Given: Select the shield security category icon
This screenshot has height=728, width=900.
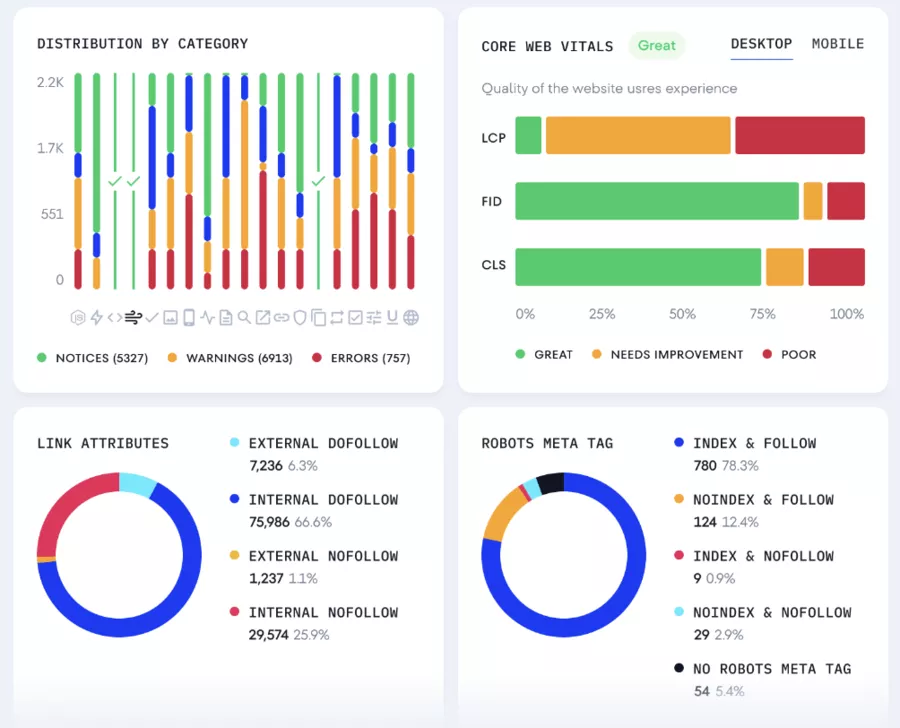Looking at the screenshot, I should click(298, 317).
